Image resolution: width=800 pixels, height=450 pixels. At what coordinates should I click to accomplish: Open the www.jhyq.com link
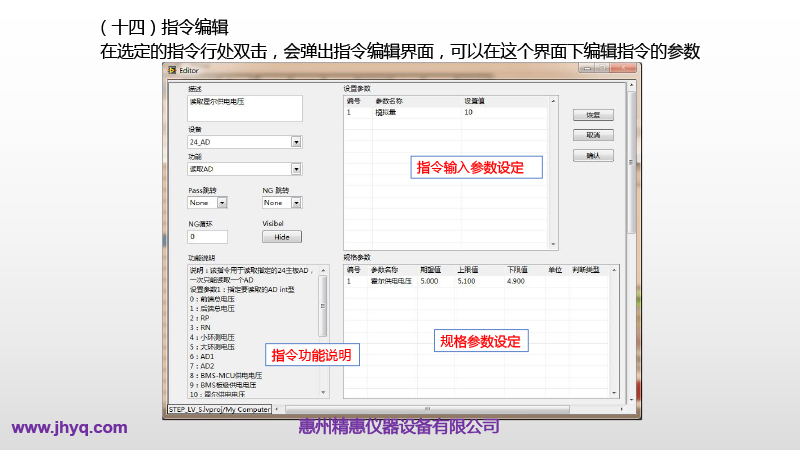(x=69, y=428)
